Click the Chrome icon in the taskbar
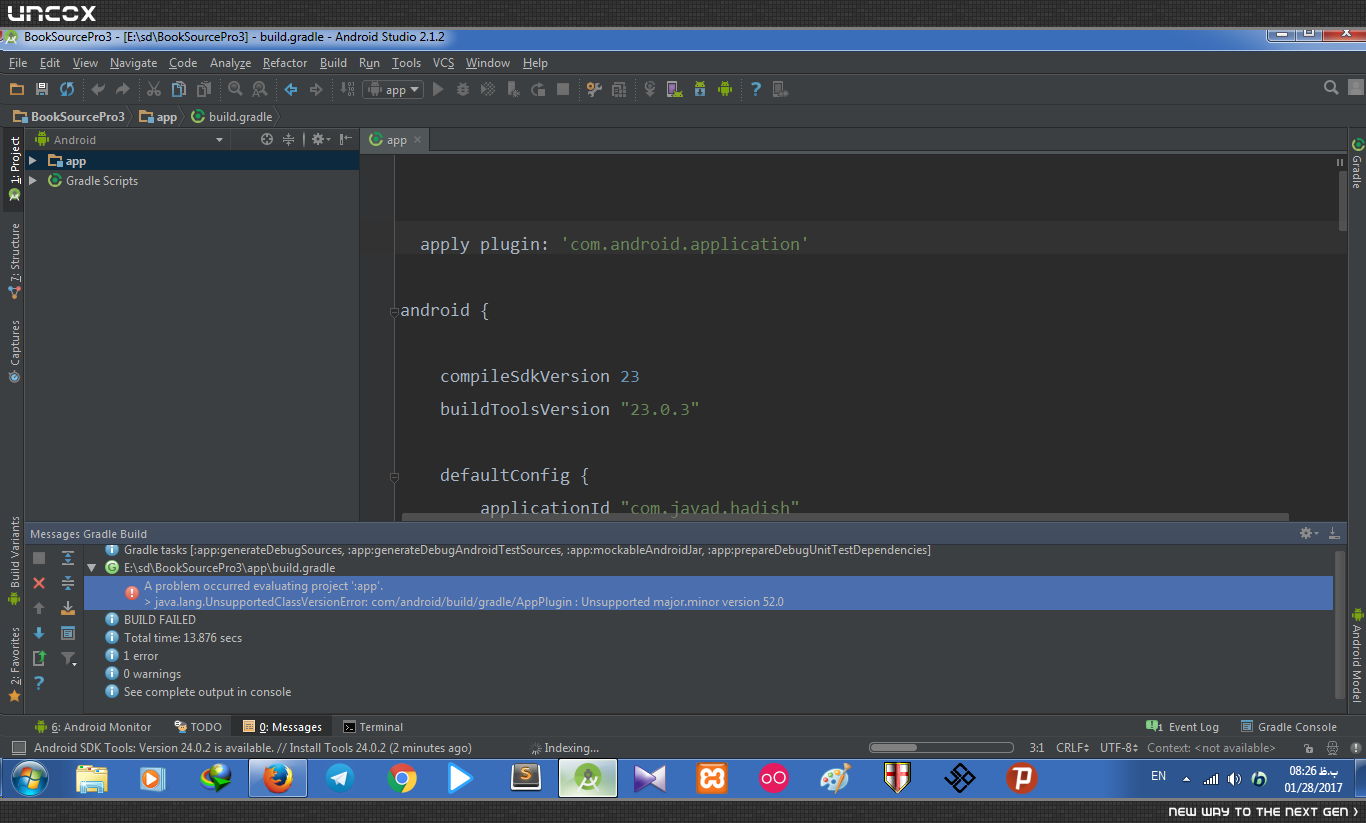 click(403, 778)
